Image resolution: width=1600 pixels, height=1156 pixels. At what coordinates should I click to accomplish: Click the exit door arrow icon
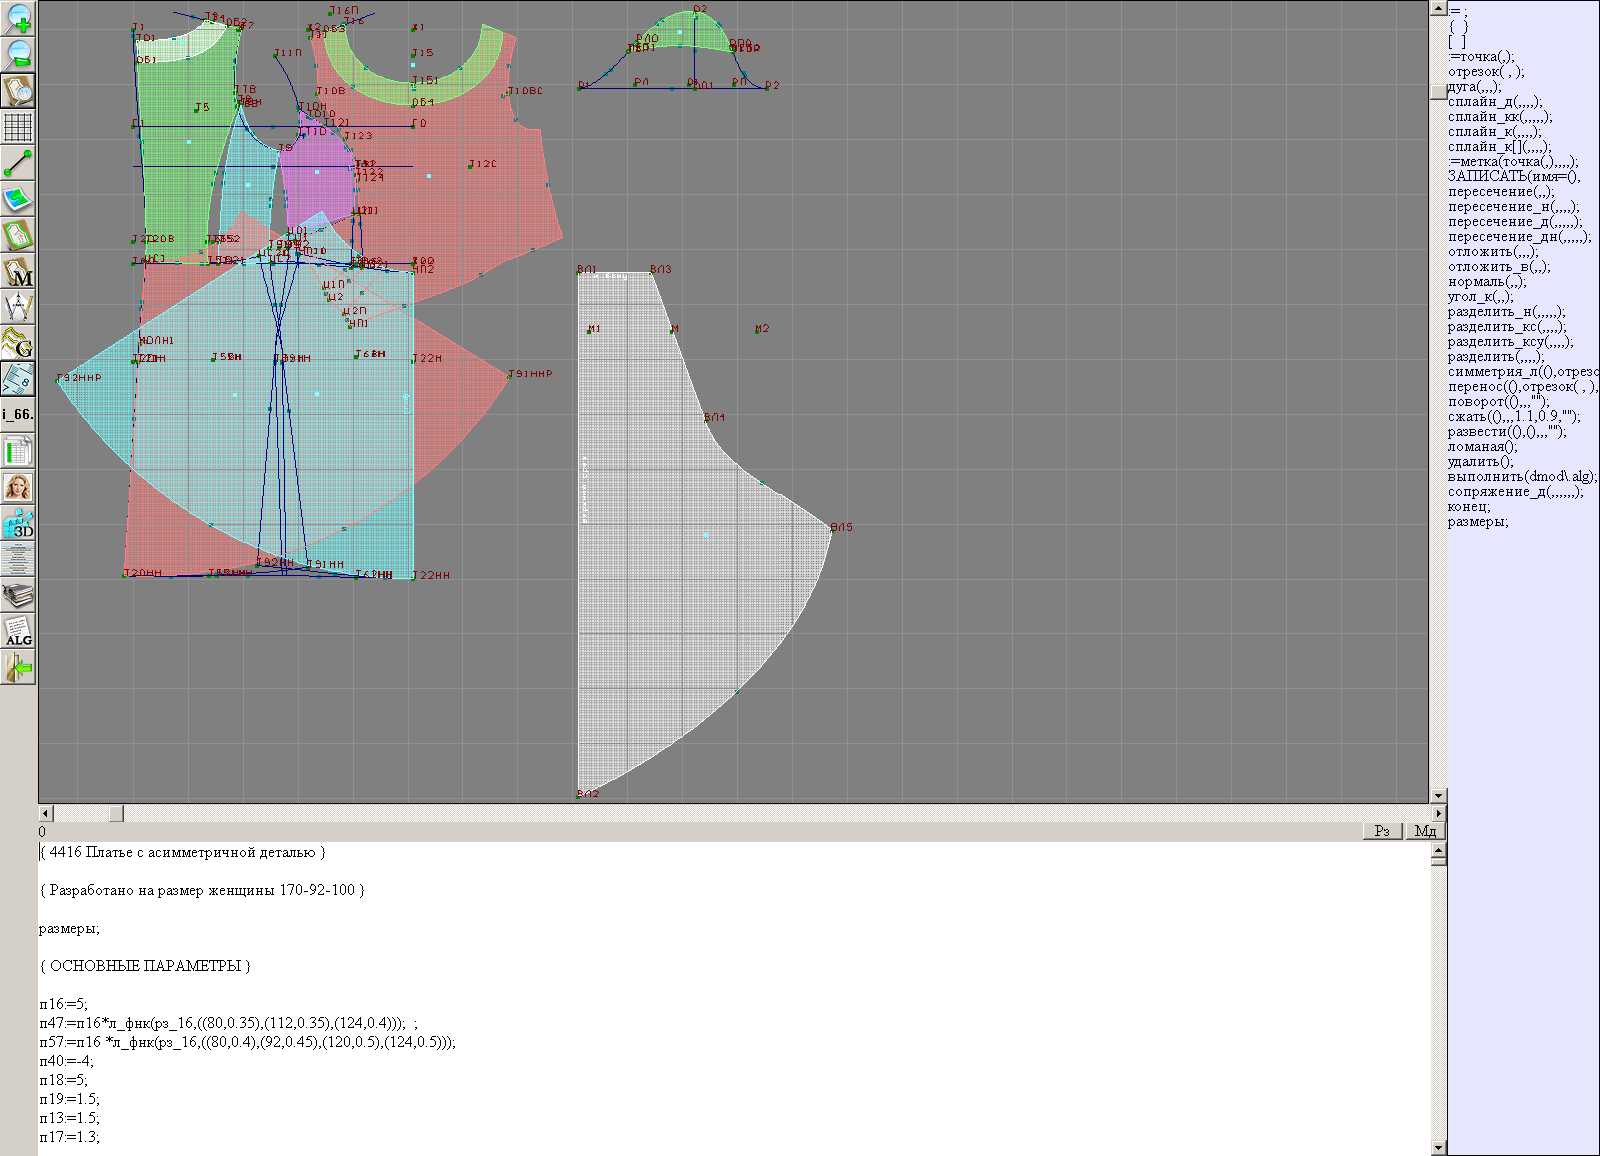[x=18, y=667]
